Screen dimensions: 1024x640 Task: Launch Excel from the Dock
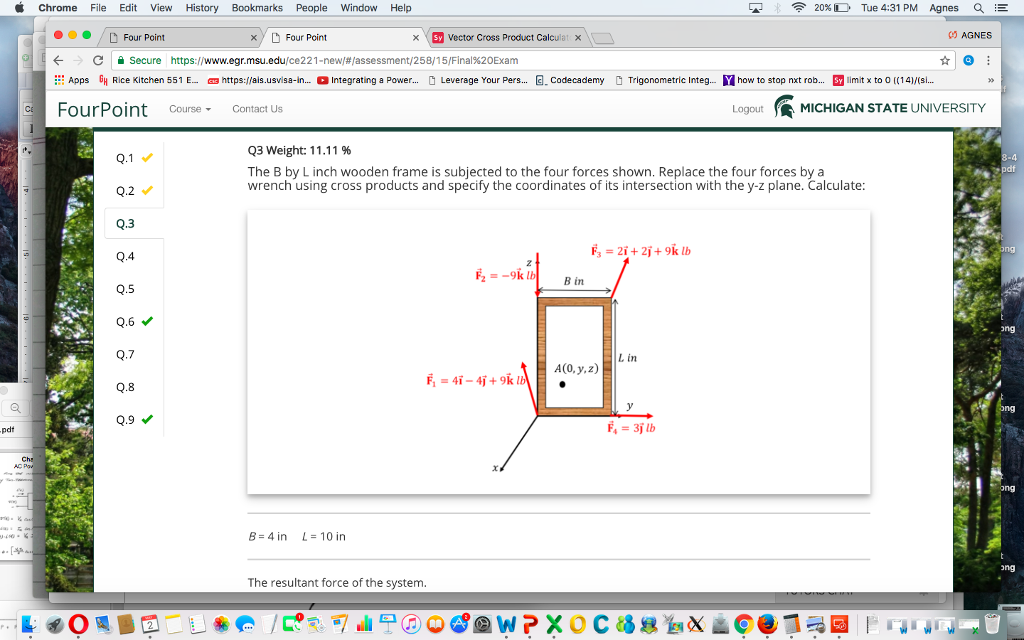[x=554, y=624]
